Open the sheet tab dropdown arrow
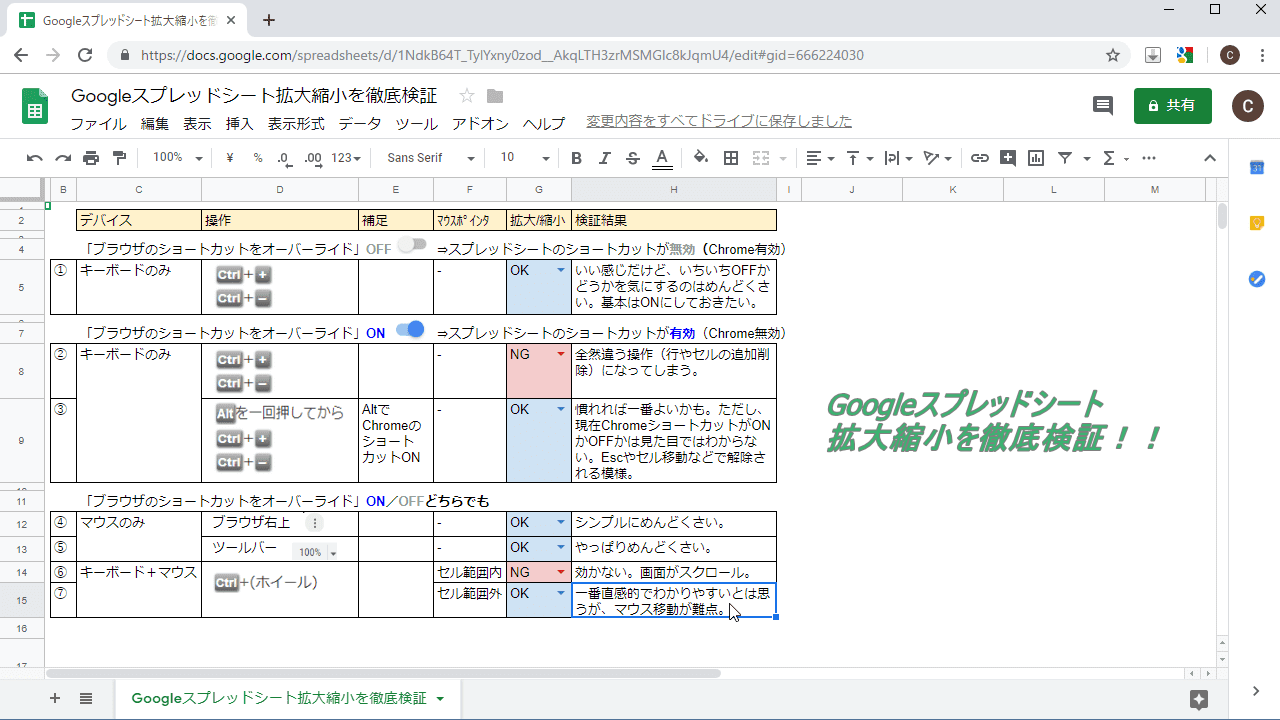The width and height of the screenshot is (1280, 720). [440, 699]
